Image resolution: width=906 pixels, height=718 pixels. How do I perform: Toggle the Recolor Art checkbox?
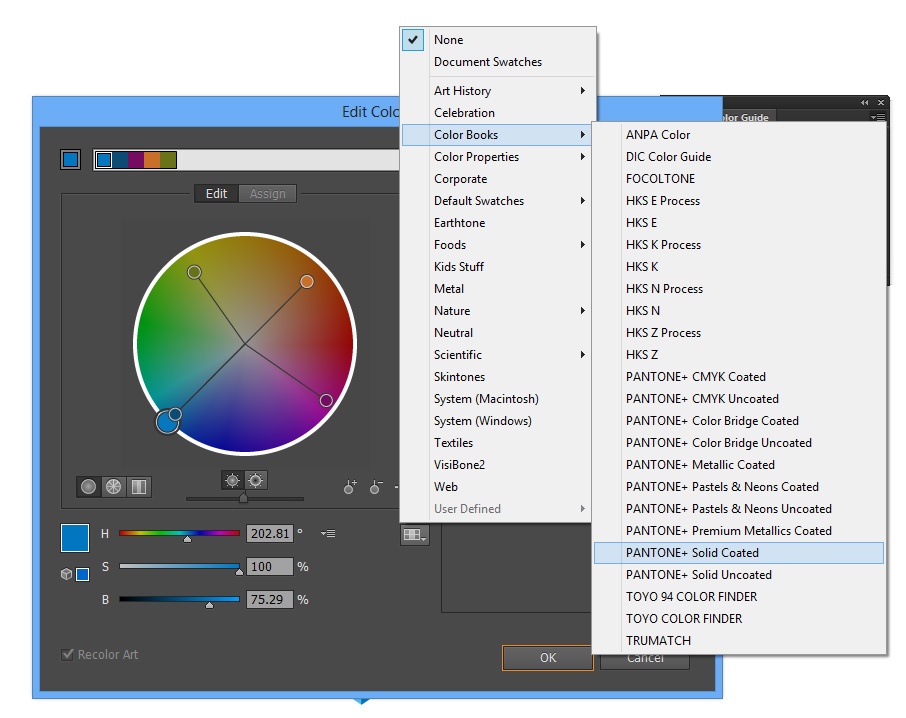point(68,654)
